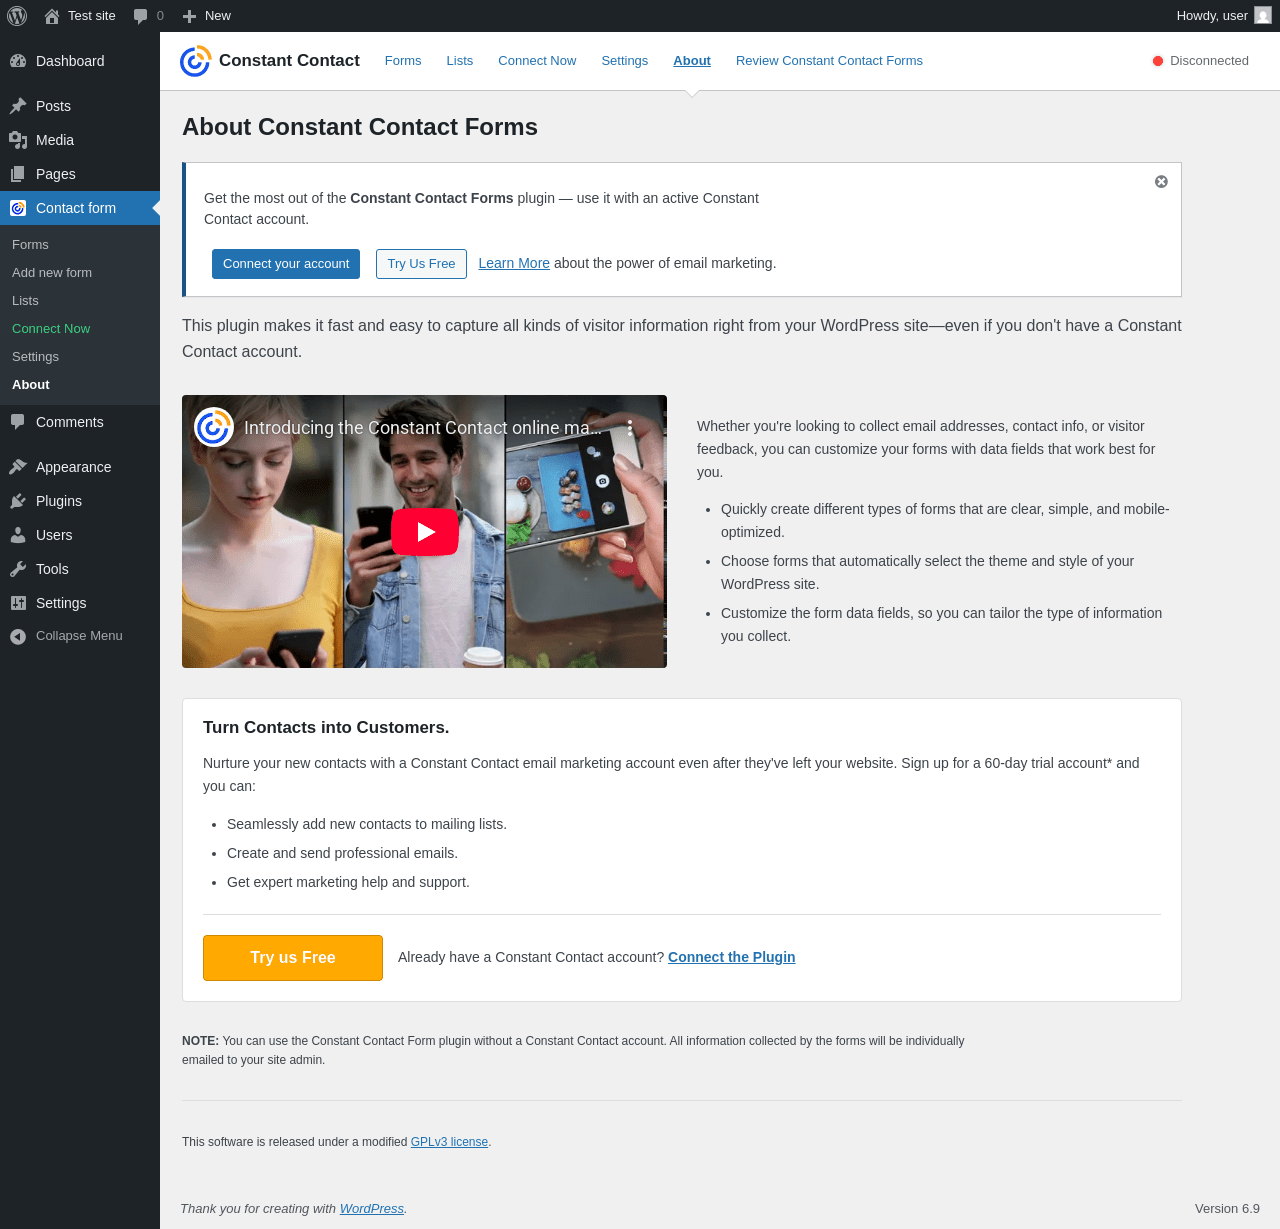Click the Users menu label

click(54, 535)
